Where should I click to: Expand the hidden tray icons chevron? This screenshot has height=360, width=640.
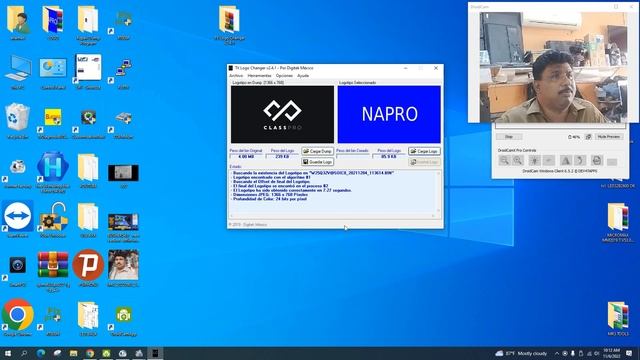[x=557, y=353]
